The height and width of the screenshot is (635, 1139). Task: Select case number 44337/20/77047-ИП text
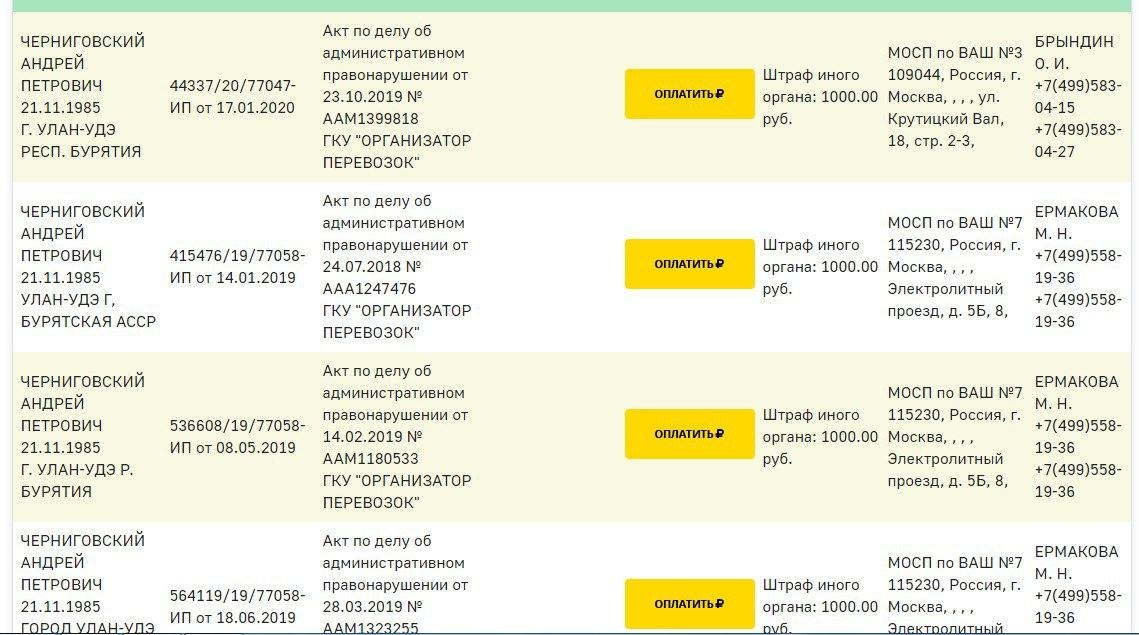(232, 97)
